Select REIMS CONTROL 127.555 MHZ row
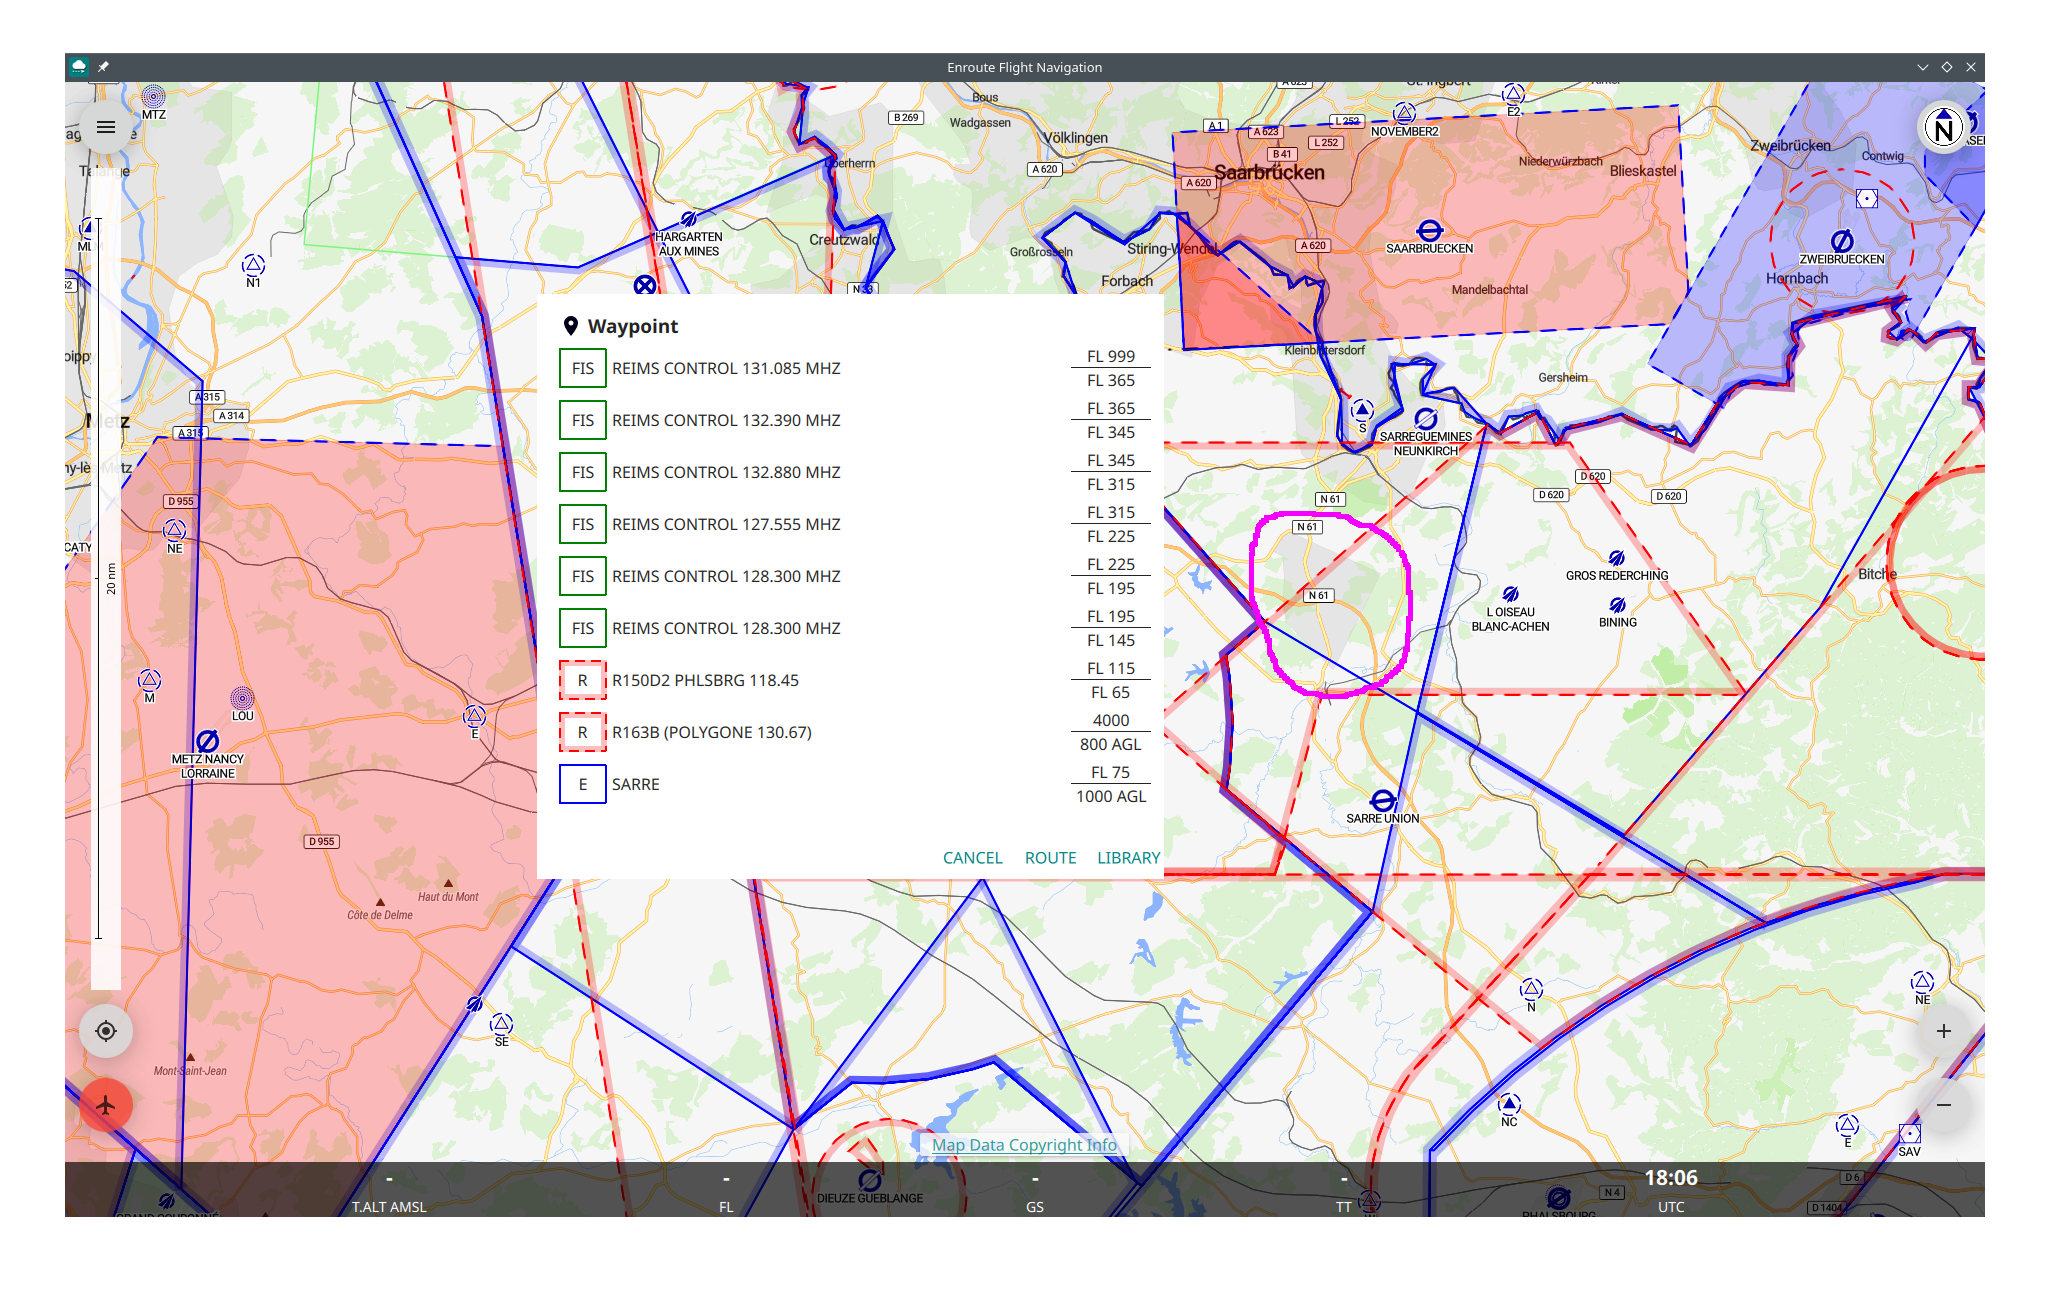This screenshot has width=2050, height=1294. tap(855, 524)
